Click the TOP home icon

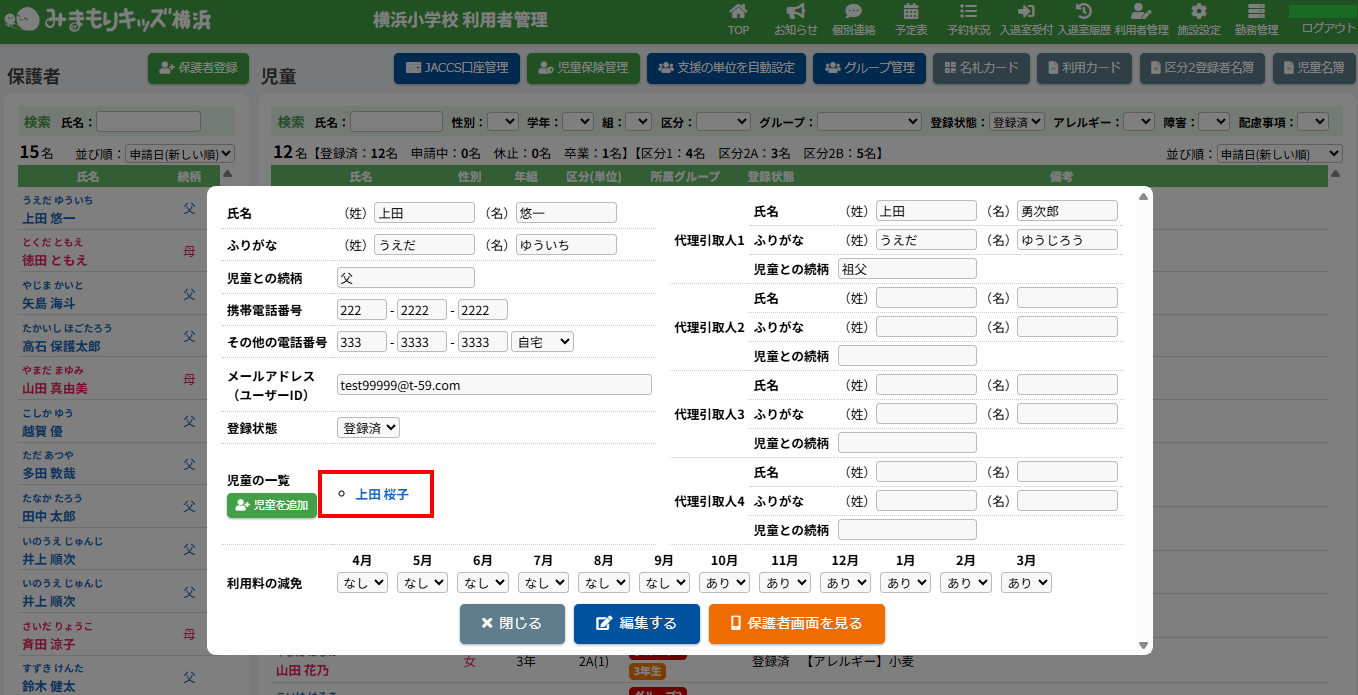pyautogui.click(x=738, y=12)
